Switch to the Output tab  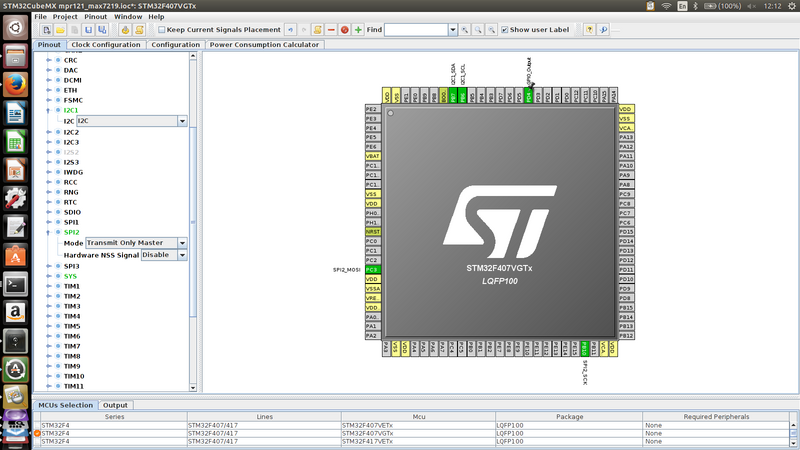click(x=115, y=405)
